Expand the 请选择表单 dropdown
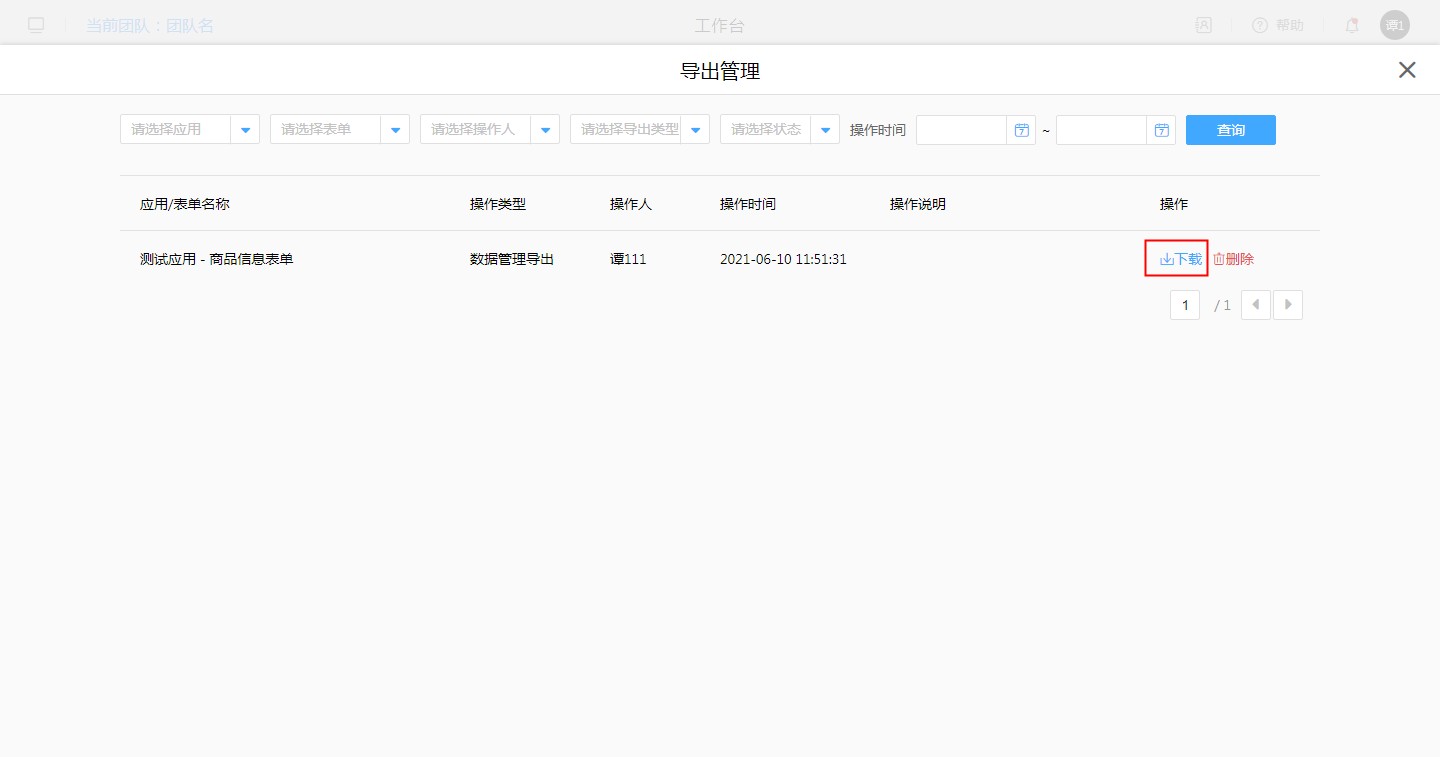The height and width of the screenshot is (757, 1440). pos(395,130)
